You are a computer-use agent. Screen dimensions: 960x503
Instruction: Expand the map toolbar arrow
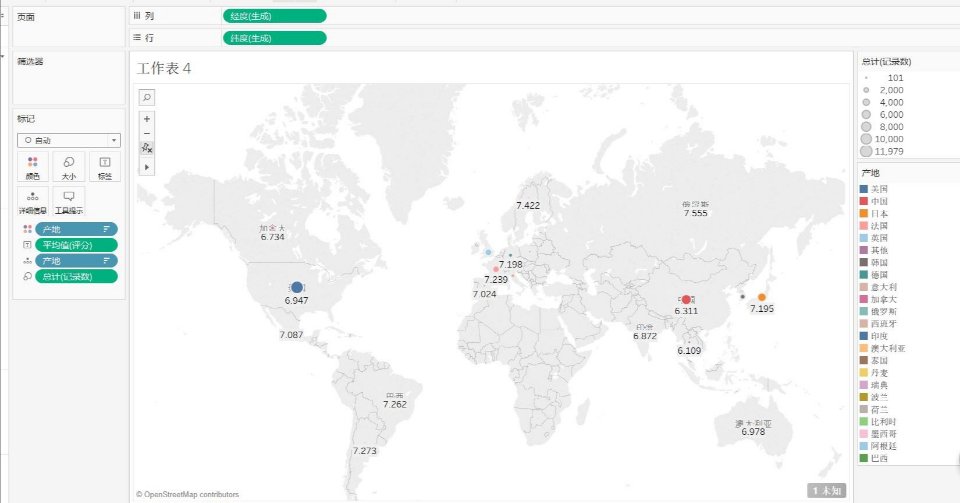(x=147, y=167)
